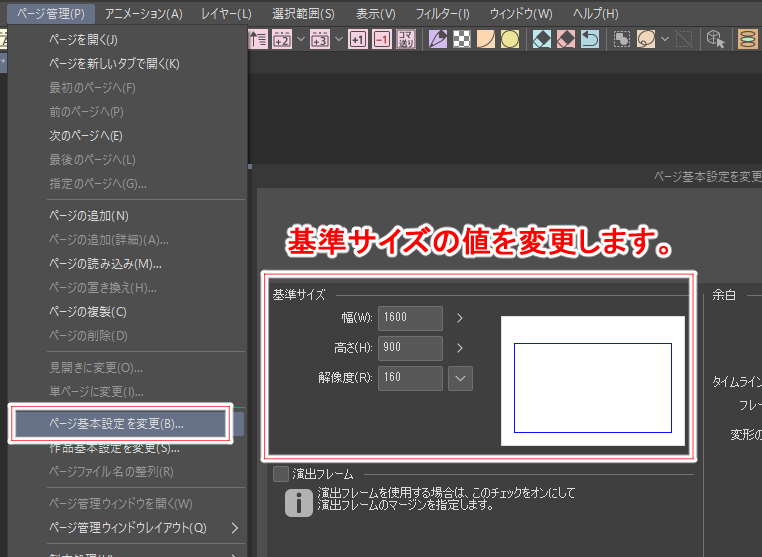Screen dimensions: 762x557
Task: Select the lasso selection icon
Action: pos(646,39)
